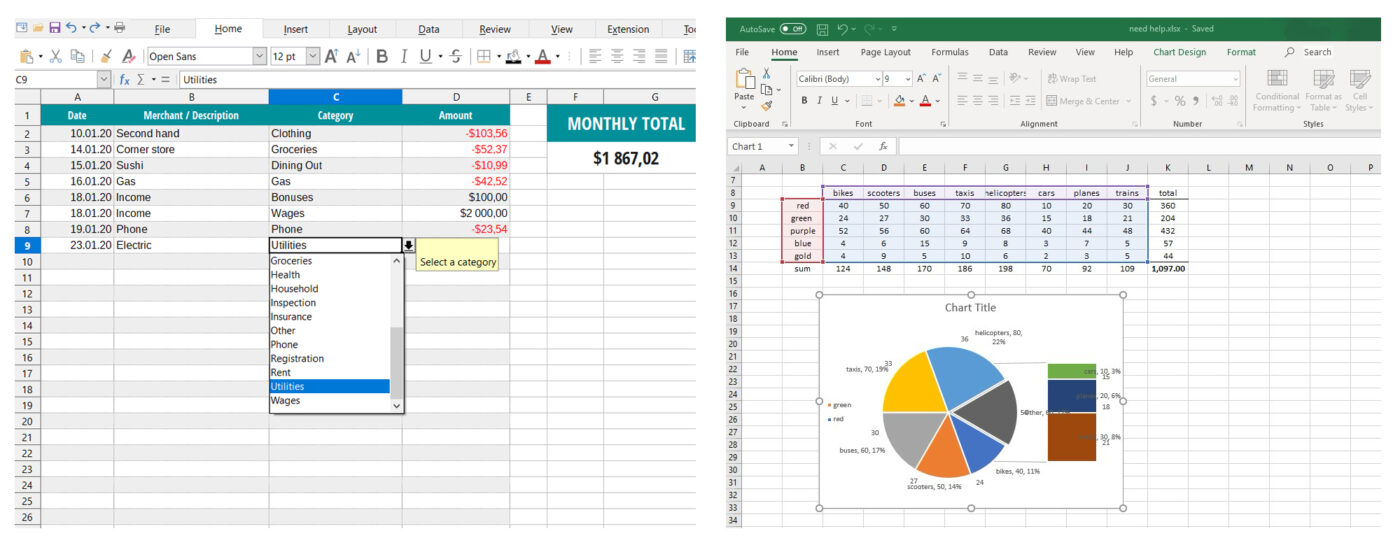Click Borders icon in LibreOffice Calc
The image size is (1400, 545).
(483, 56)
